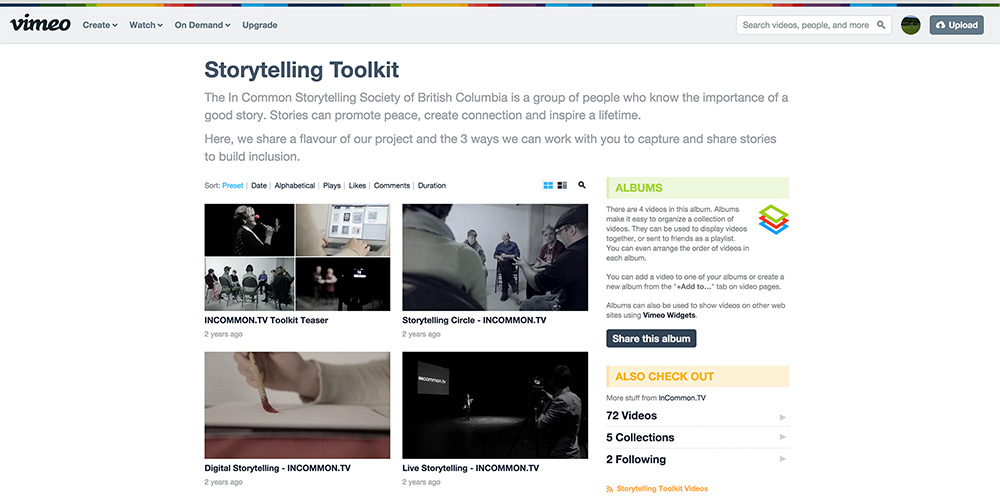Switch to detail list view icon
This screenshot has height=503, width=1000.
562,186
